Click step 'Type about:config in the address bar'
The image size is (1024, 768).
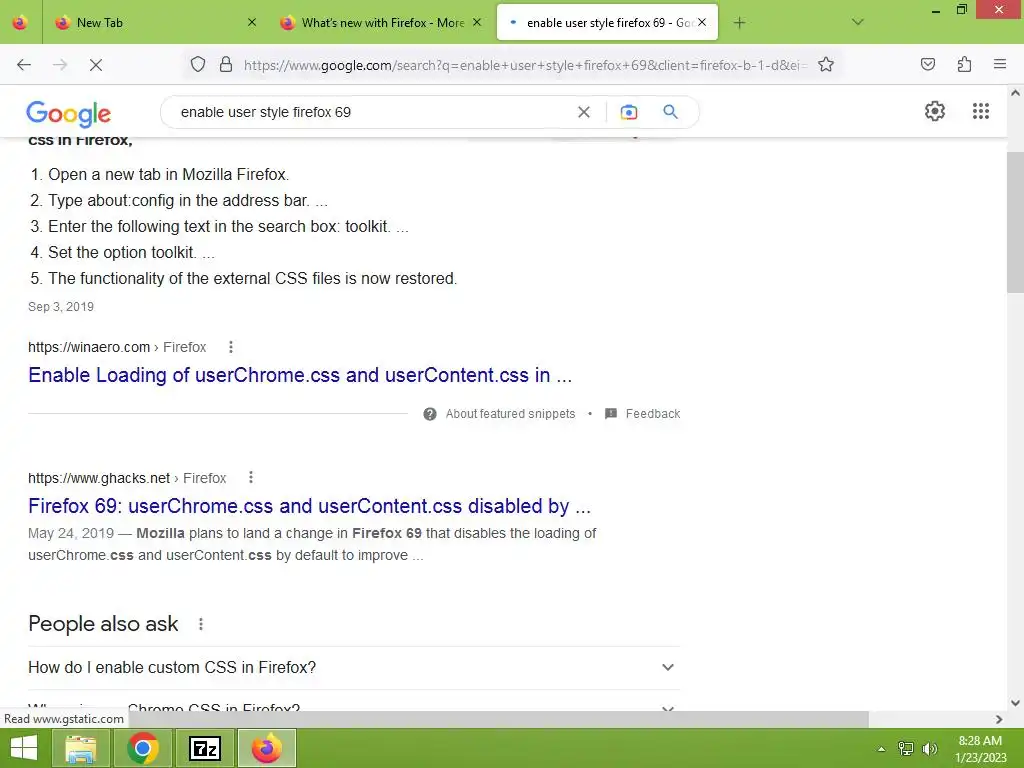point(187,200)
